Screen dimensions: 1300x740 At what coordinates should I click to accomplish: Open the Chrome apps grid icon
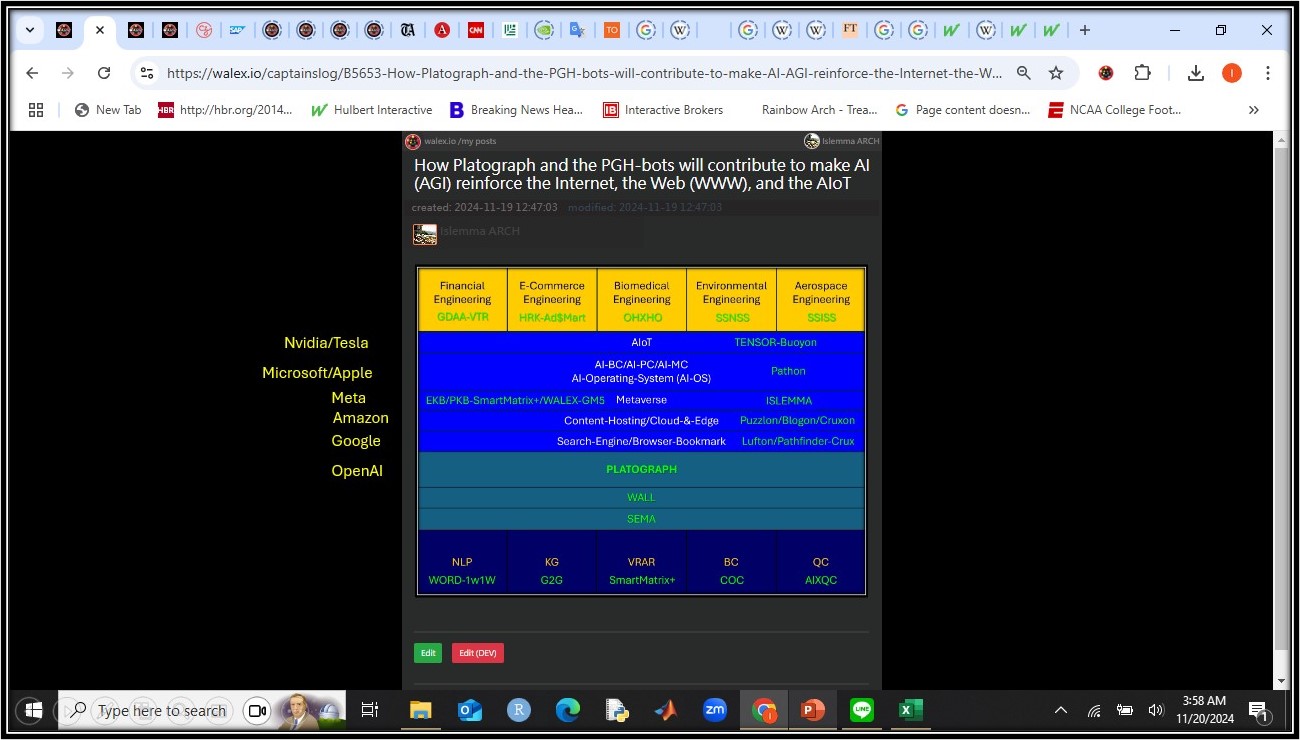pos(36,110)
